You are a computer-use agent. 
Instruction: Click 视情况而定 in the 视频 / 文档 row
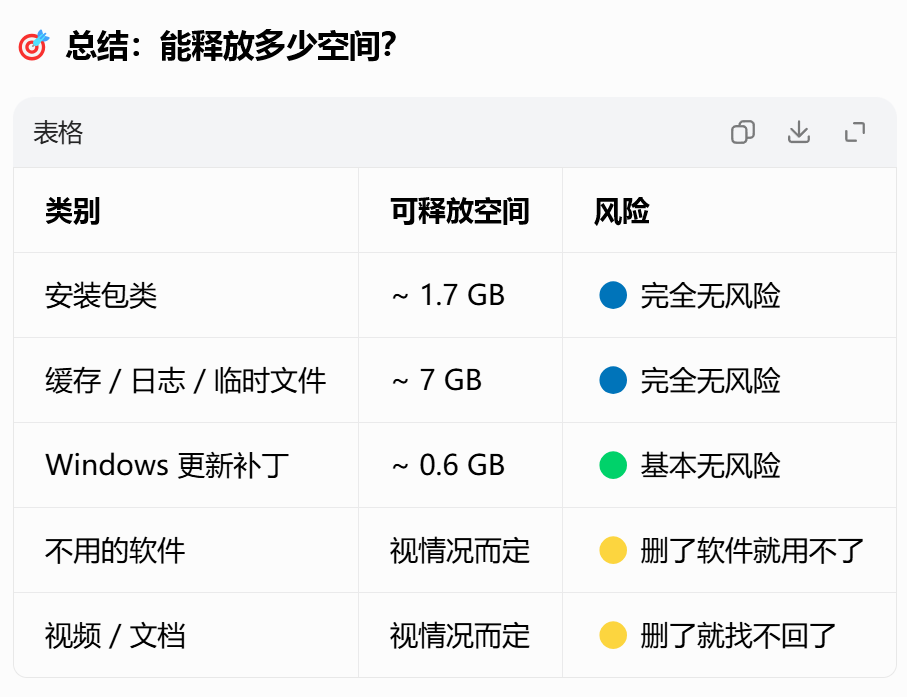[x=460, y=636]
